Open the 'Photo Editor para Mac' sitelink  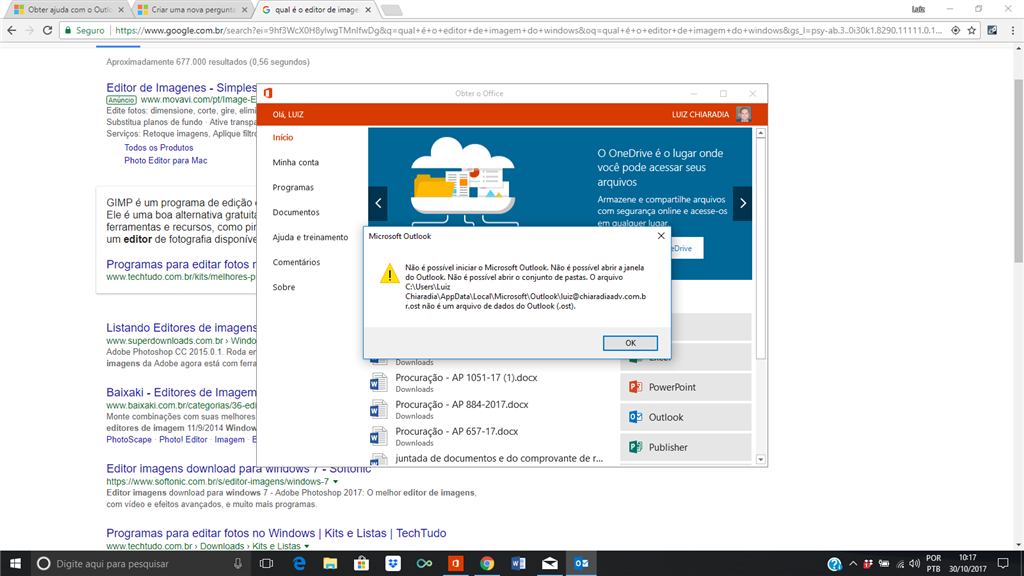point(166,160)
